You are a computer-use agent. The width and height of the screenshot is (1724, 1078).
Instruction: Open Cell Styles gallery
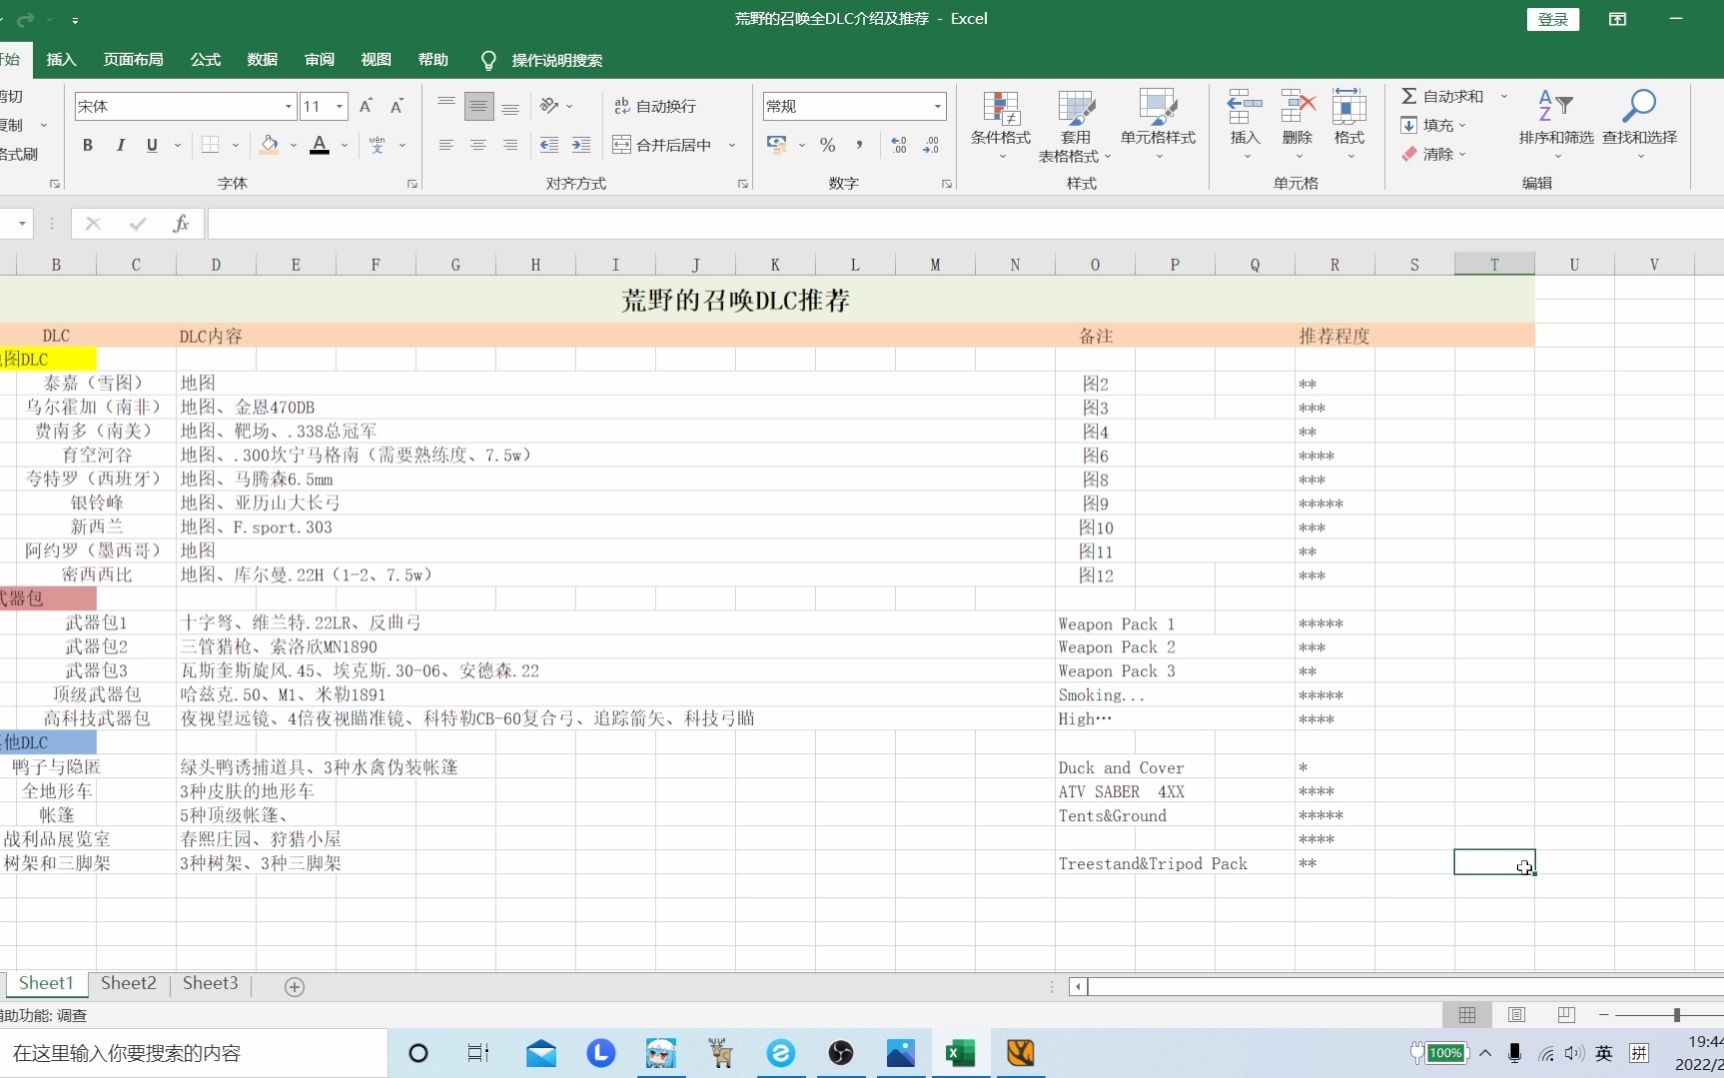(x=1158, y=127)
